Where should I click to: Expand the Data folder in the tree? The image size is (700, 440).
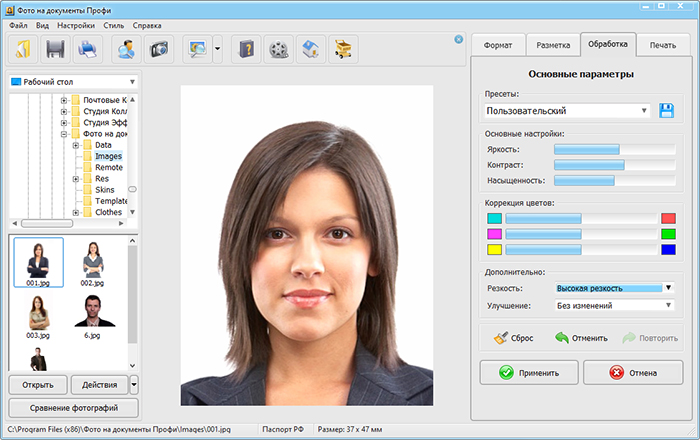[75, 145]
